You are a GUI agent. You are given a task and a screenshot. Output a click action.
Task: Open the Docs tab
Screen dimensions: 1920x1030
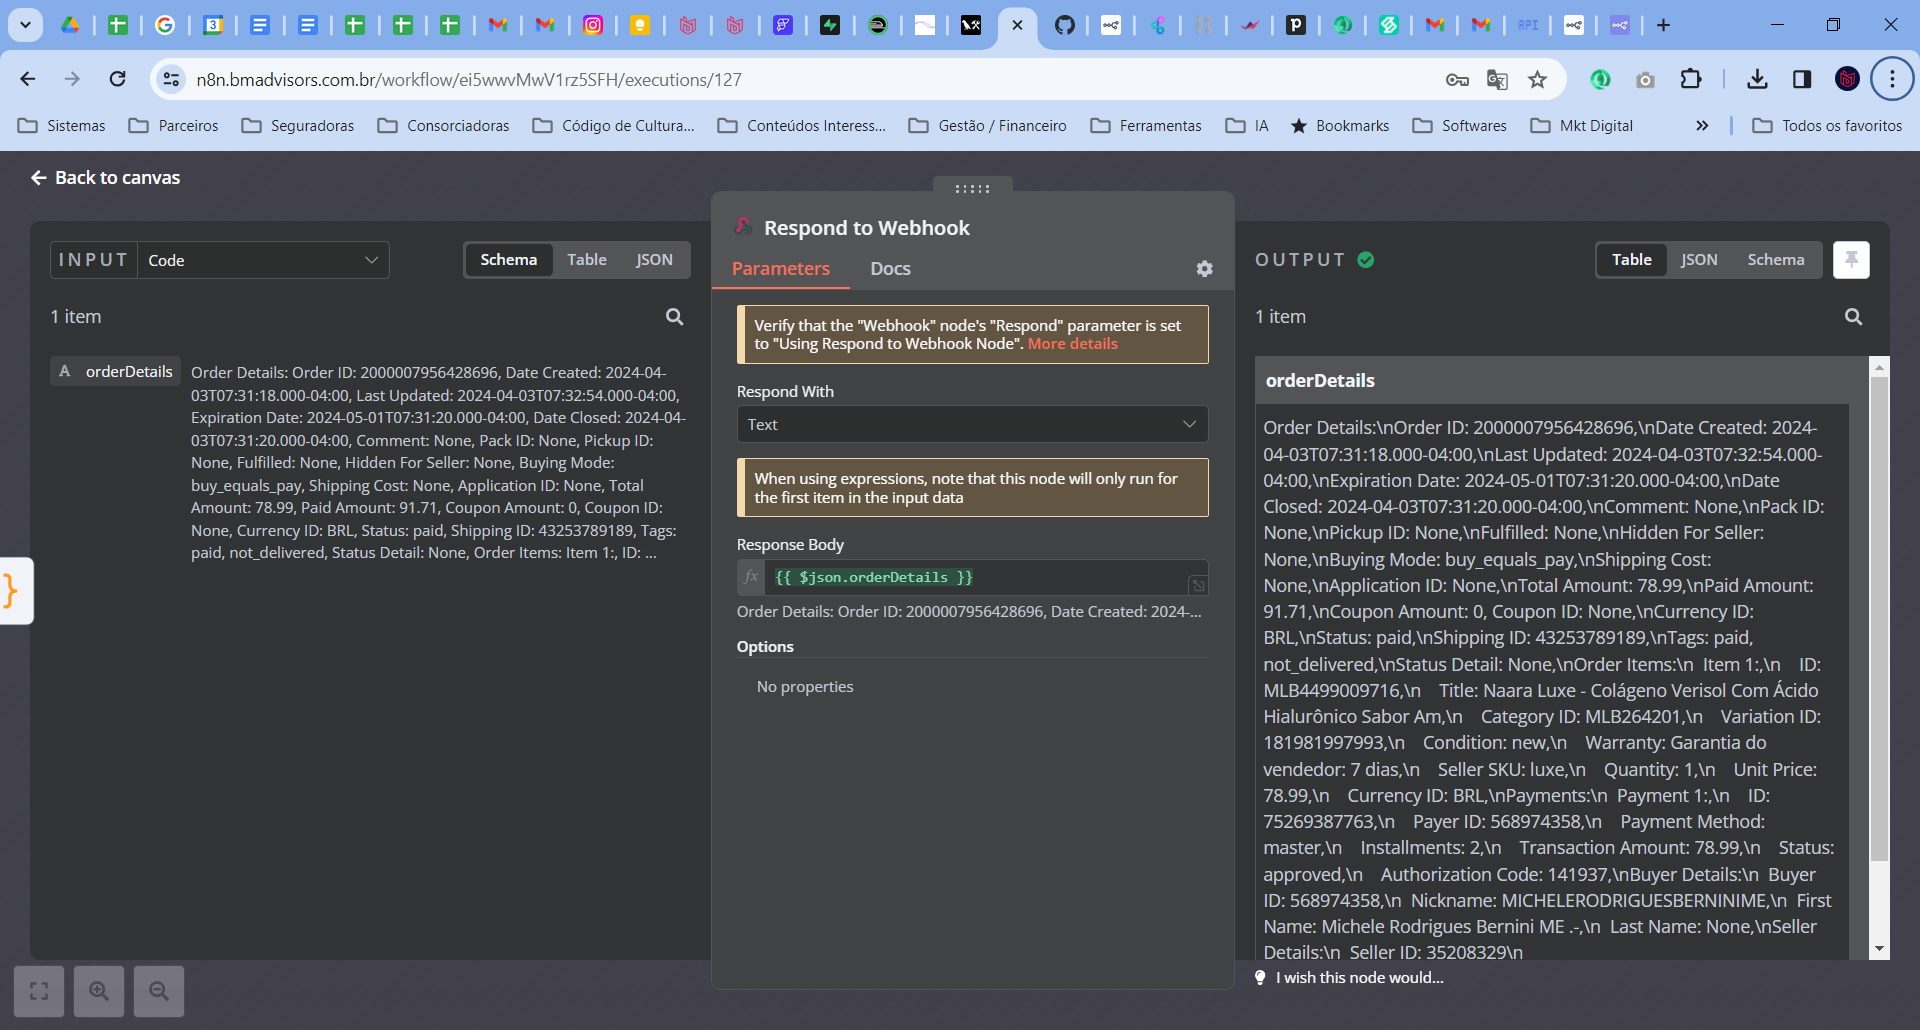pos(890,269)
